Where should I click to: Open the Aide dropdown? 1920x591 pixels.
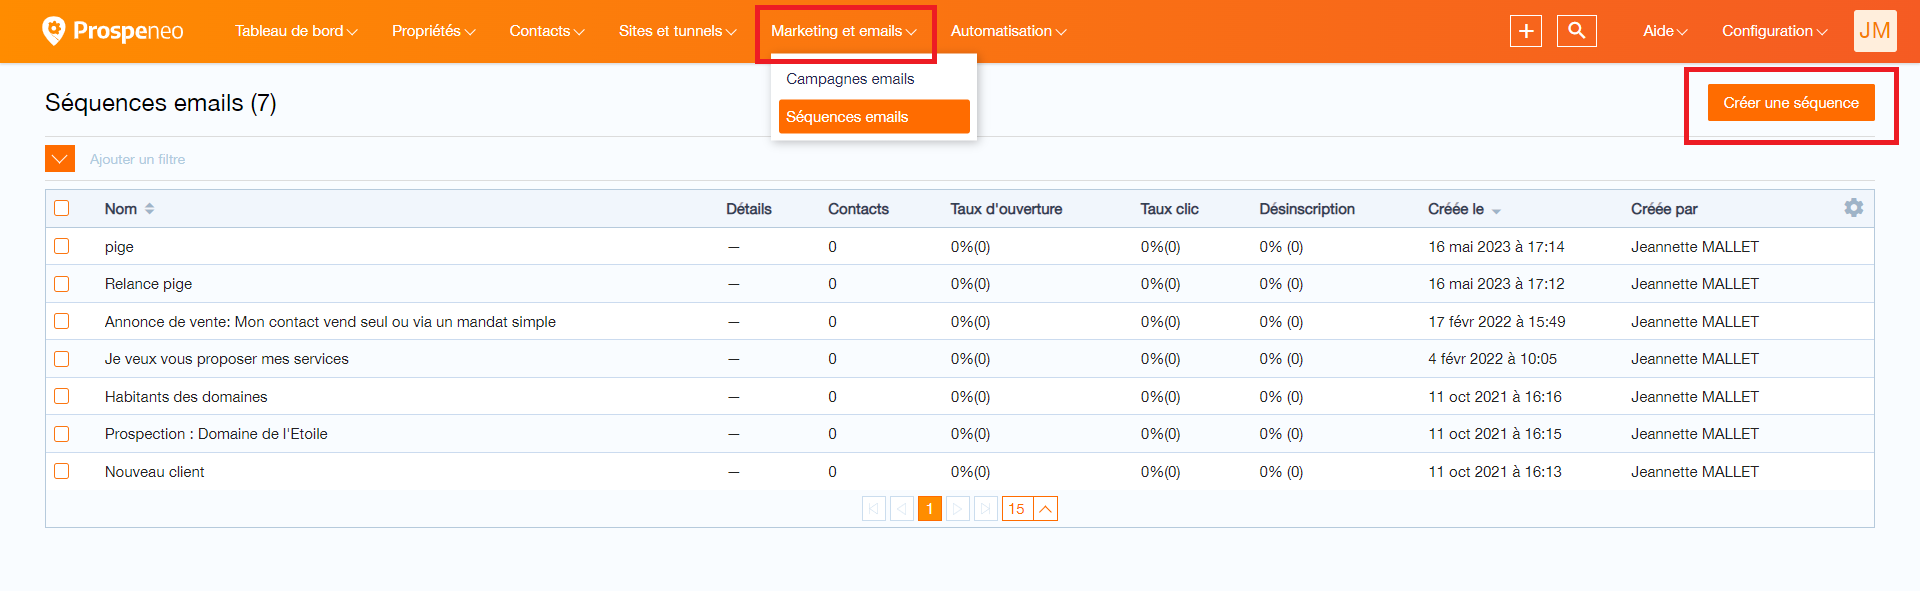point(1665,31)
